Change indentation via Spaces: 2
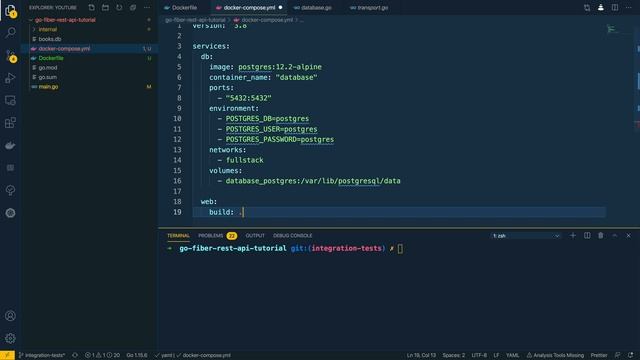This screenshot has width=640, height=360. 453,355
